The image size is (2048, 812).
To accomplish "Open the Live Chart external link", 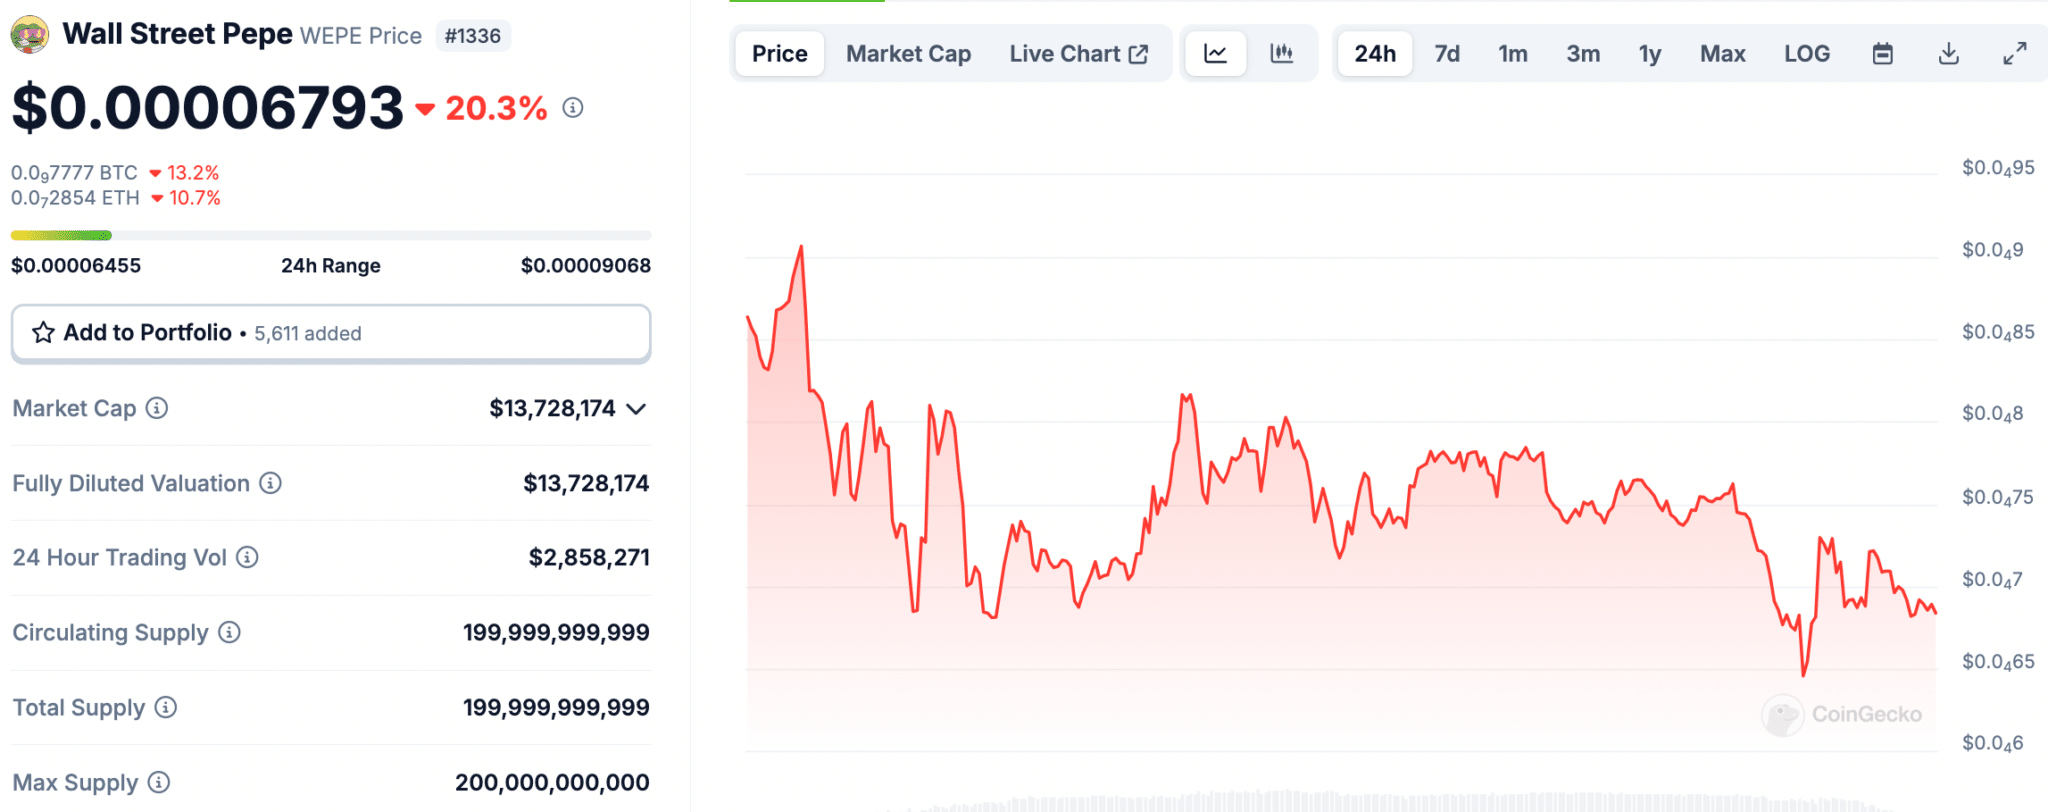I will [x=1078, y=54].
